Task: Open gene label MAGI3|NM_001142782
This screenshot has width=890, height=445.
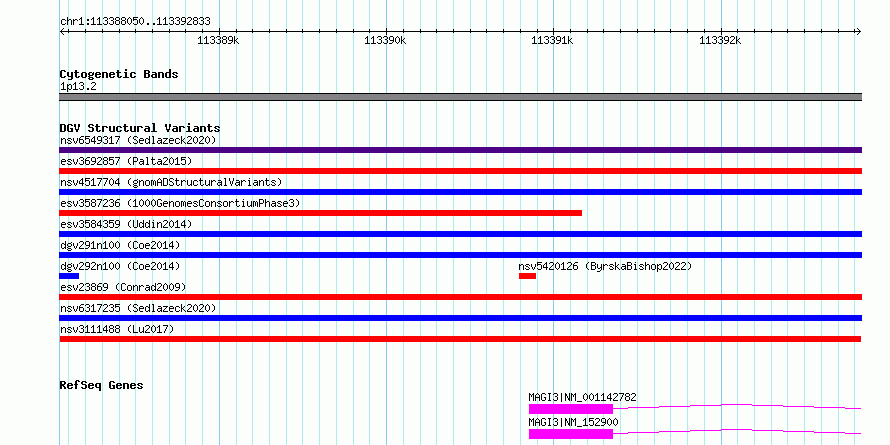Action: [582, 397]
